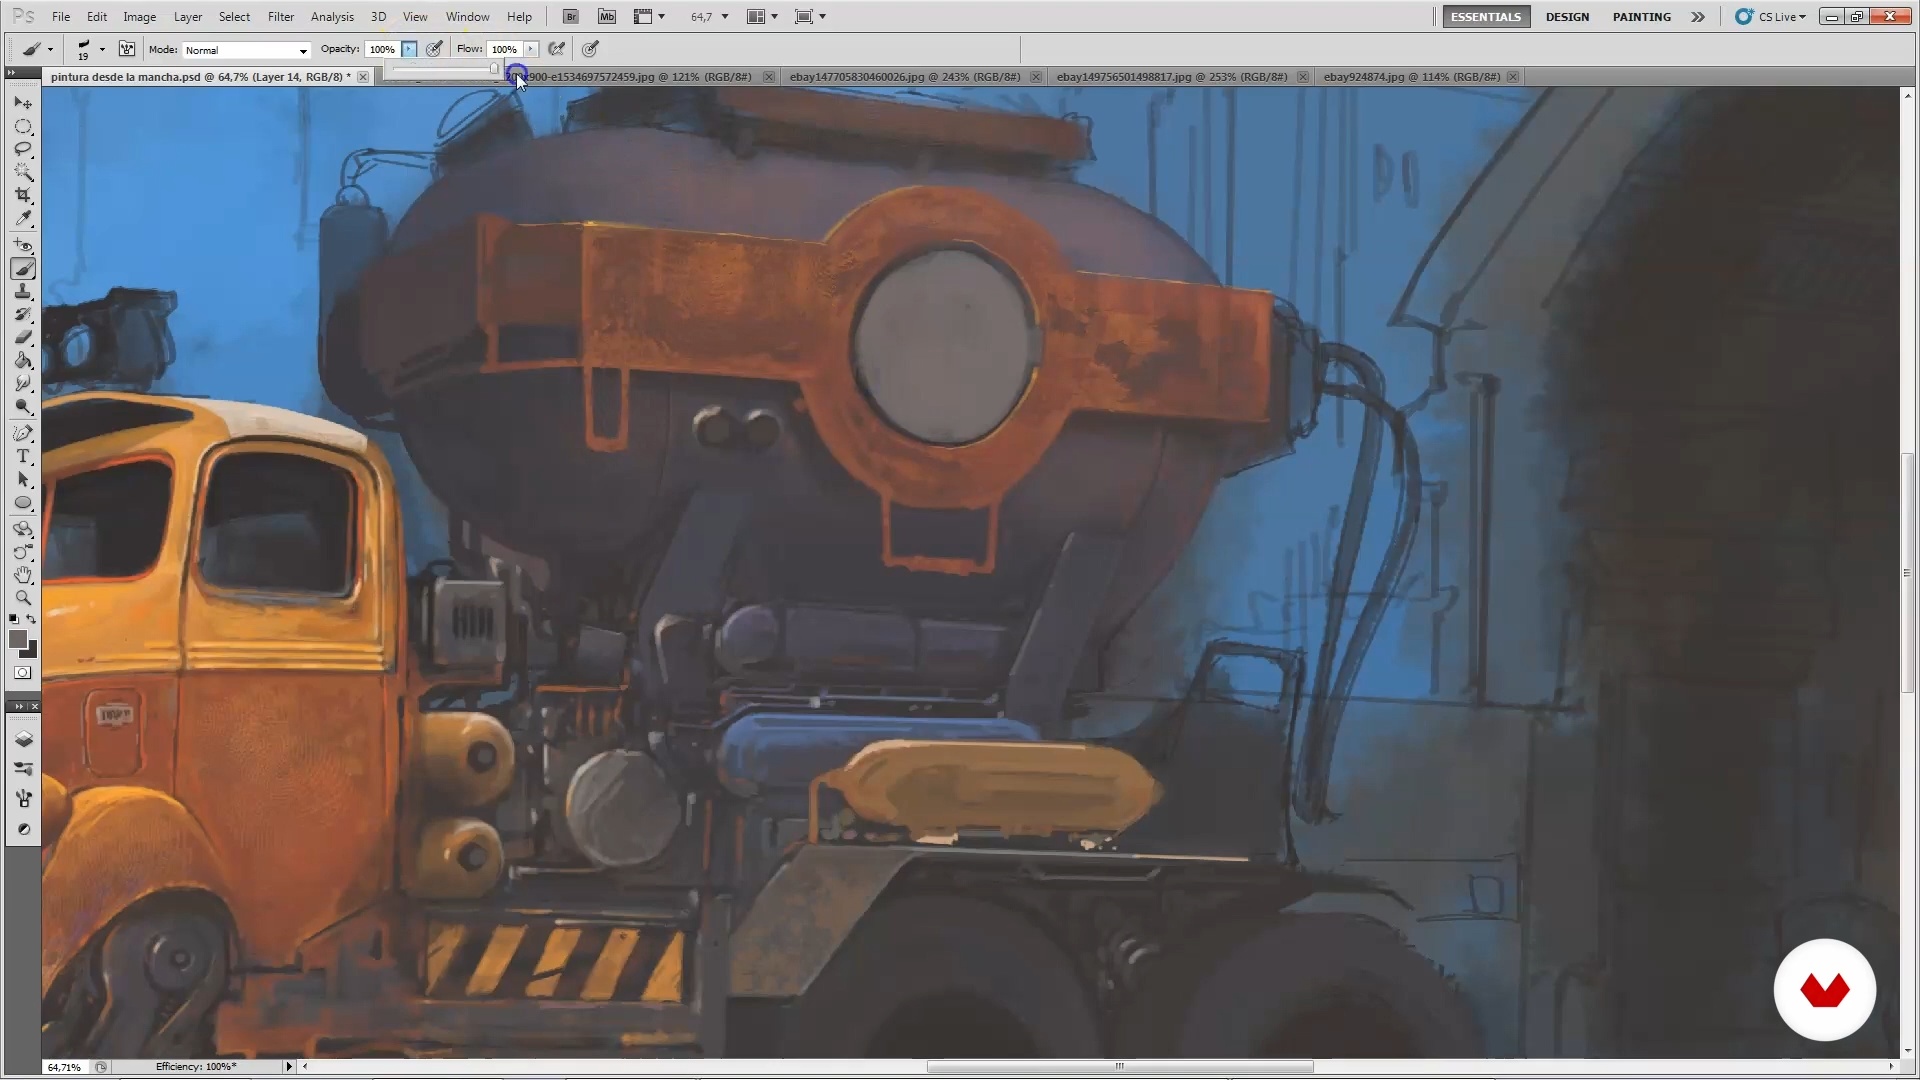This screenshot has width=1920, height=1080.
Task: Select the Path Selection tool
Action: (23, 479)
